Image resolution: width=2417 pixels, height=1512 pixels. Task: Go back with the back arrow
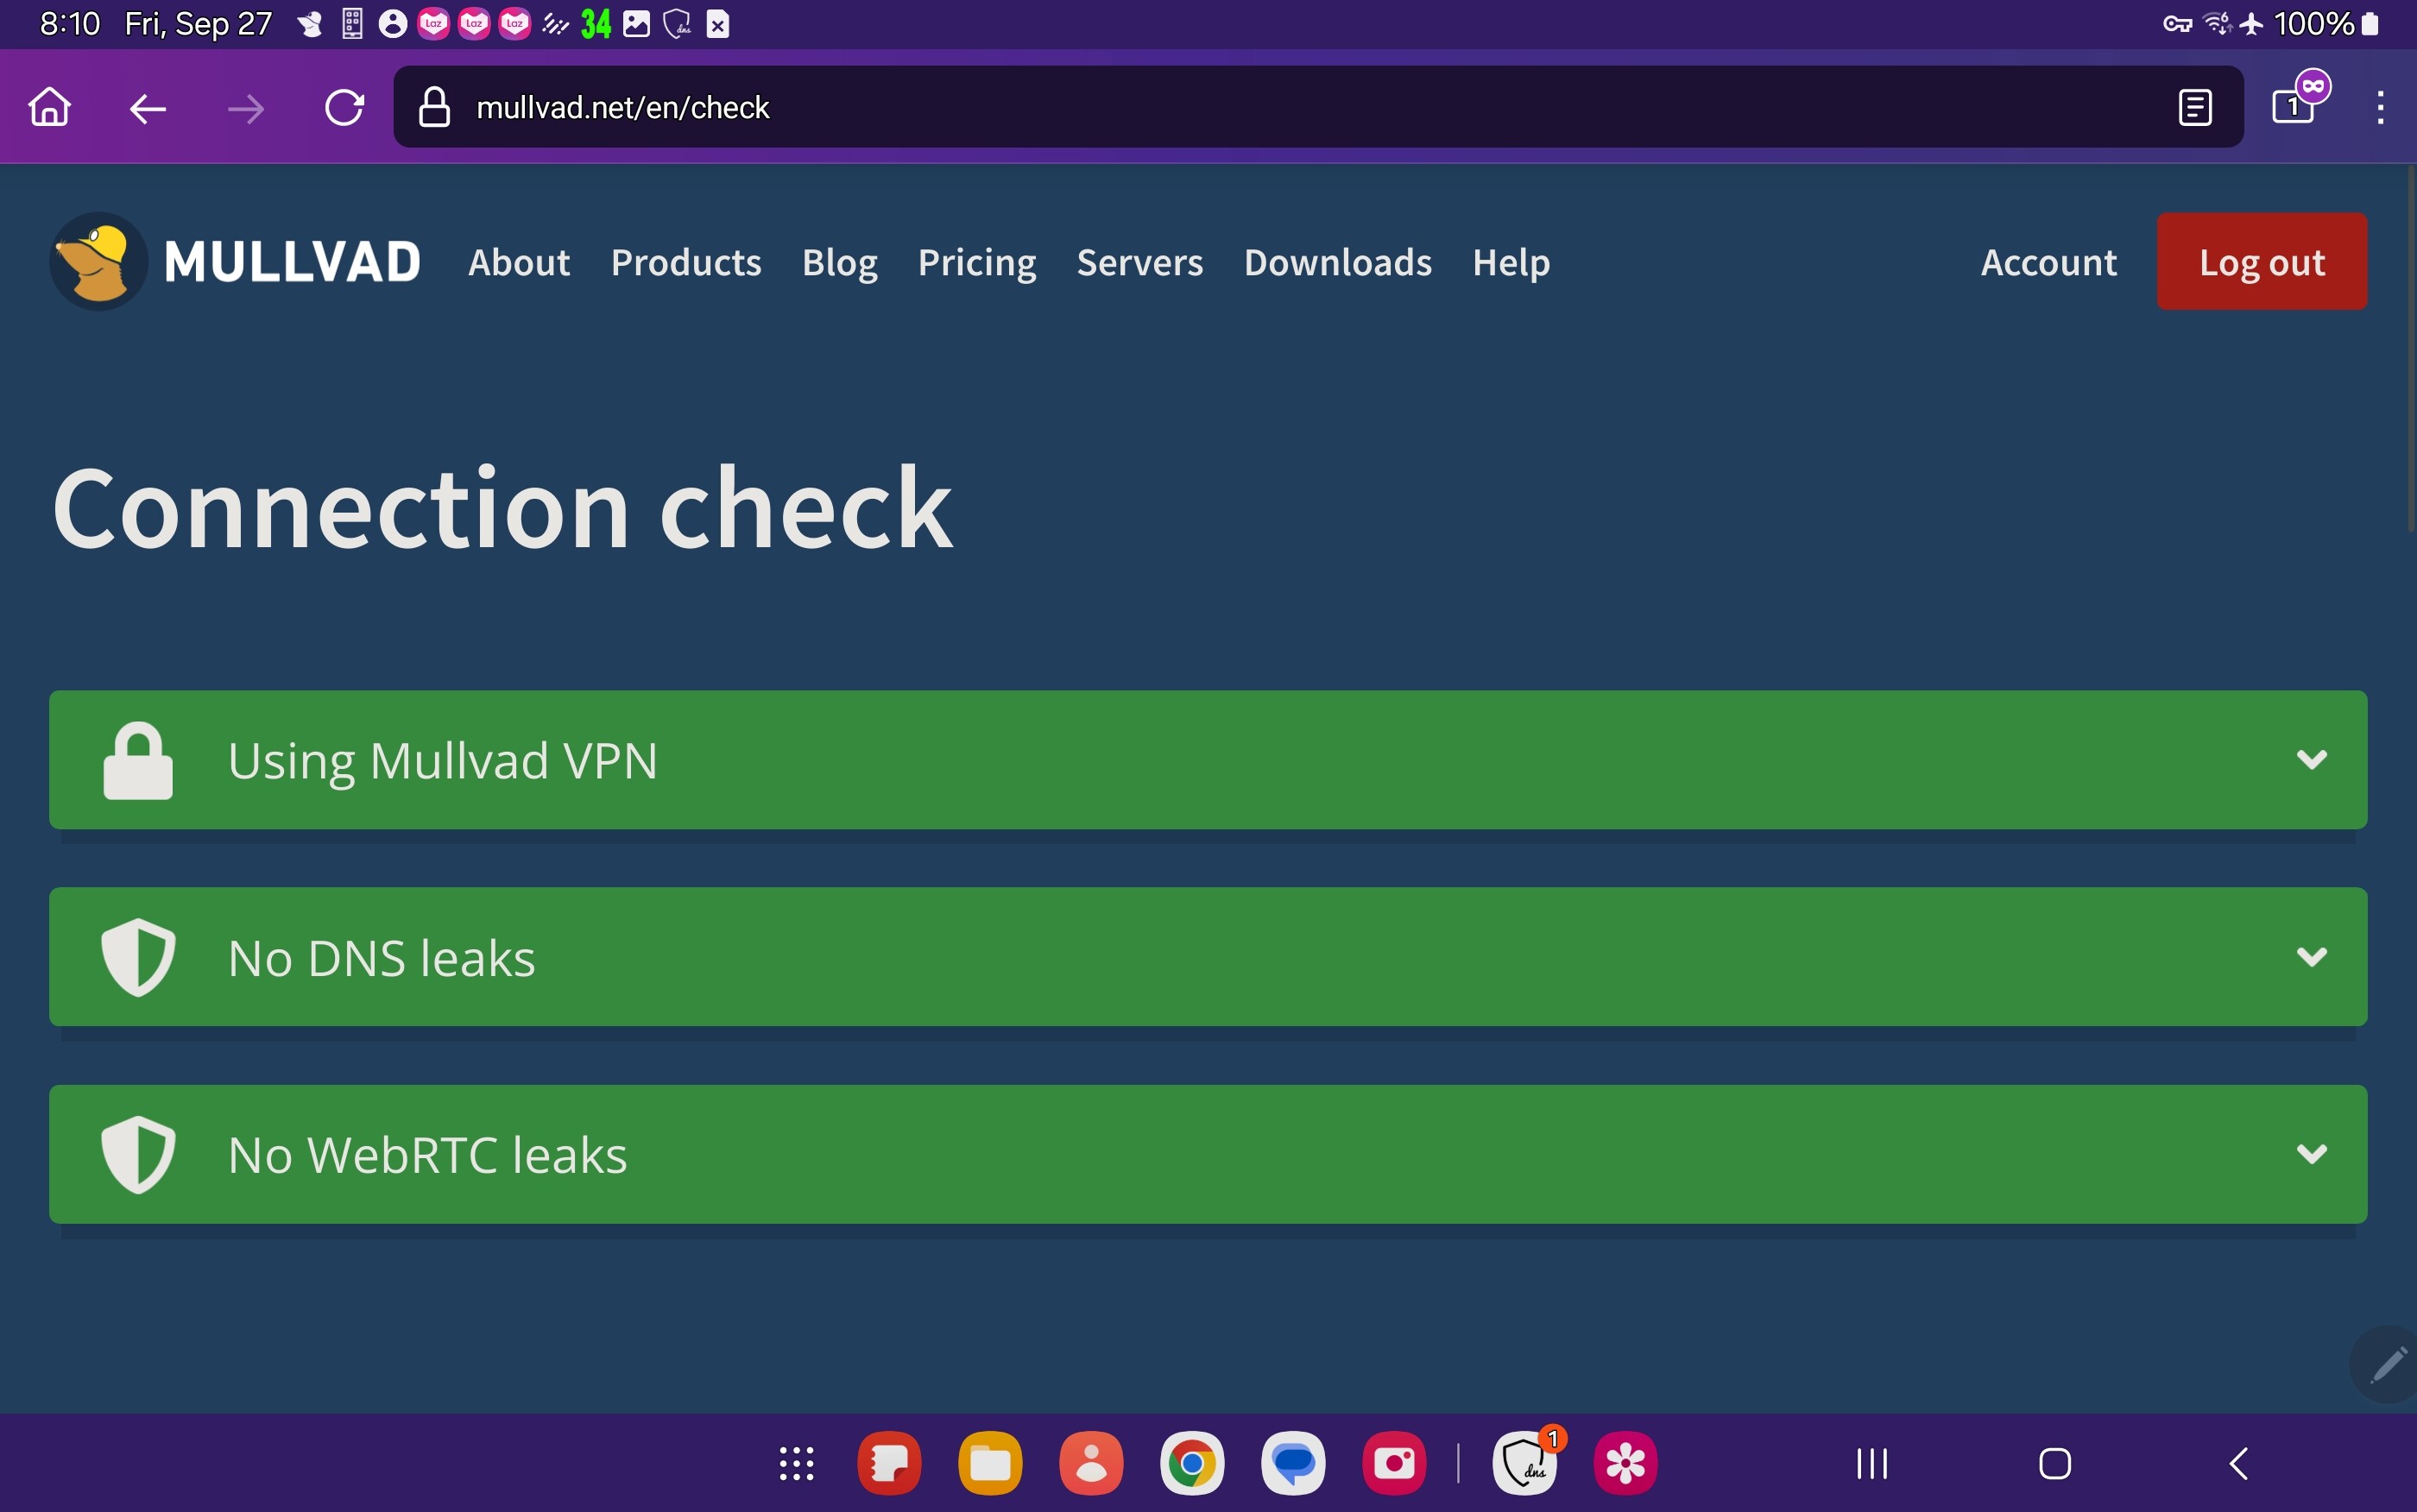148,108
